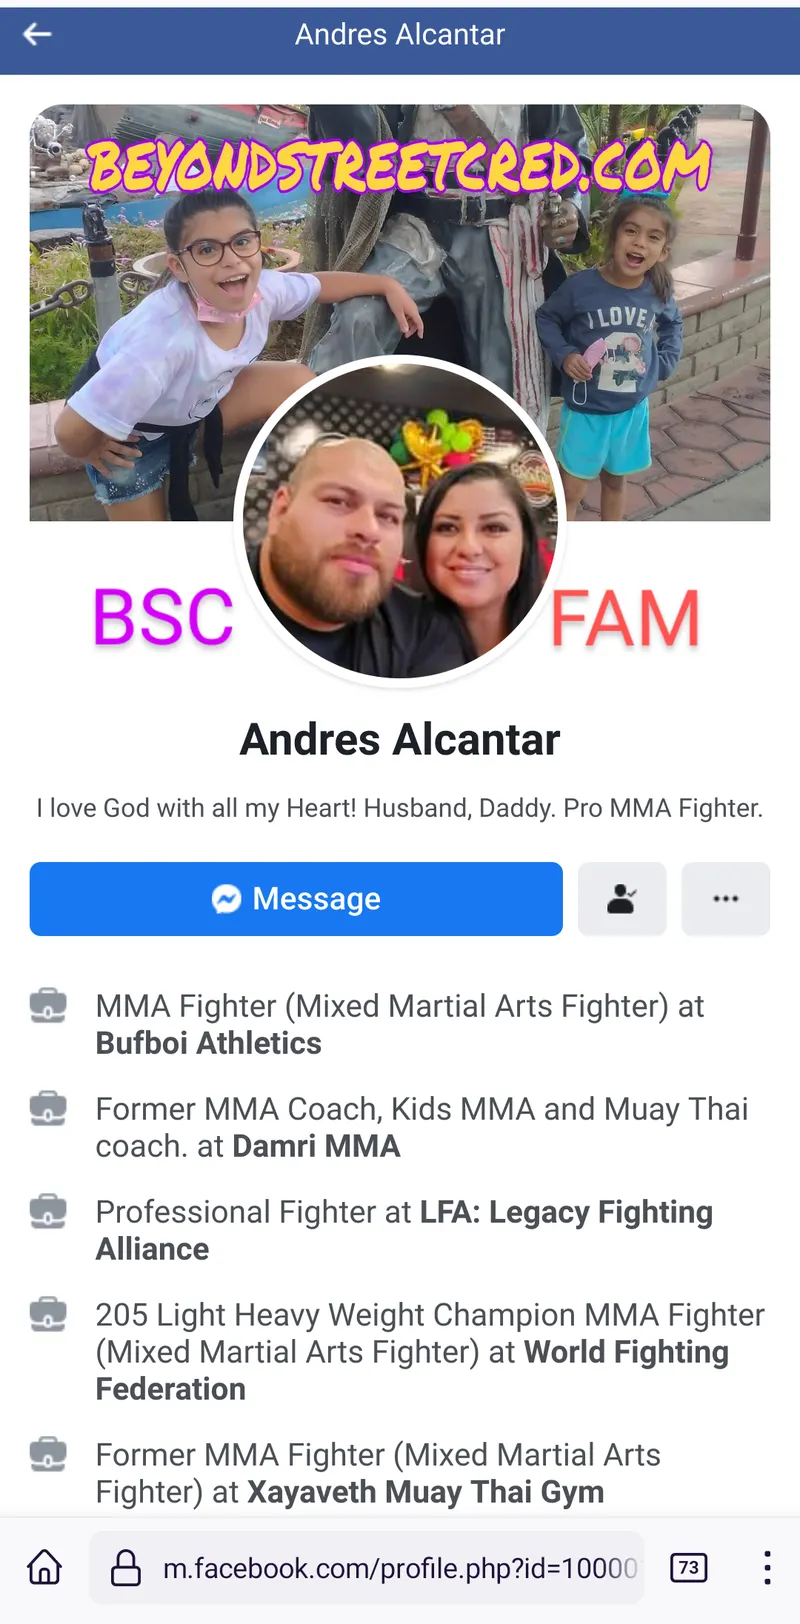The height and width of the screenshot is (1624, 800).
Task: View the circular profile picture
Action: click(400, 521)
